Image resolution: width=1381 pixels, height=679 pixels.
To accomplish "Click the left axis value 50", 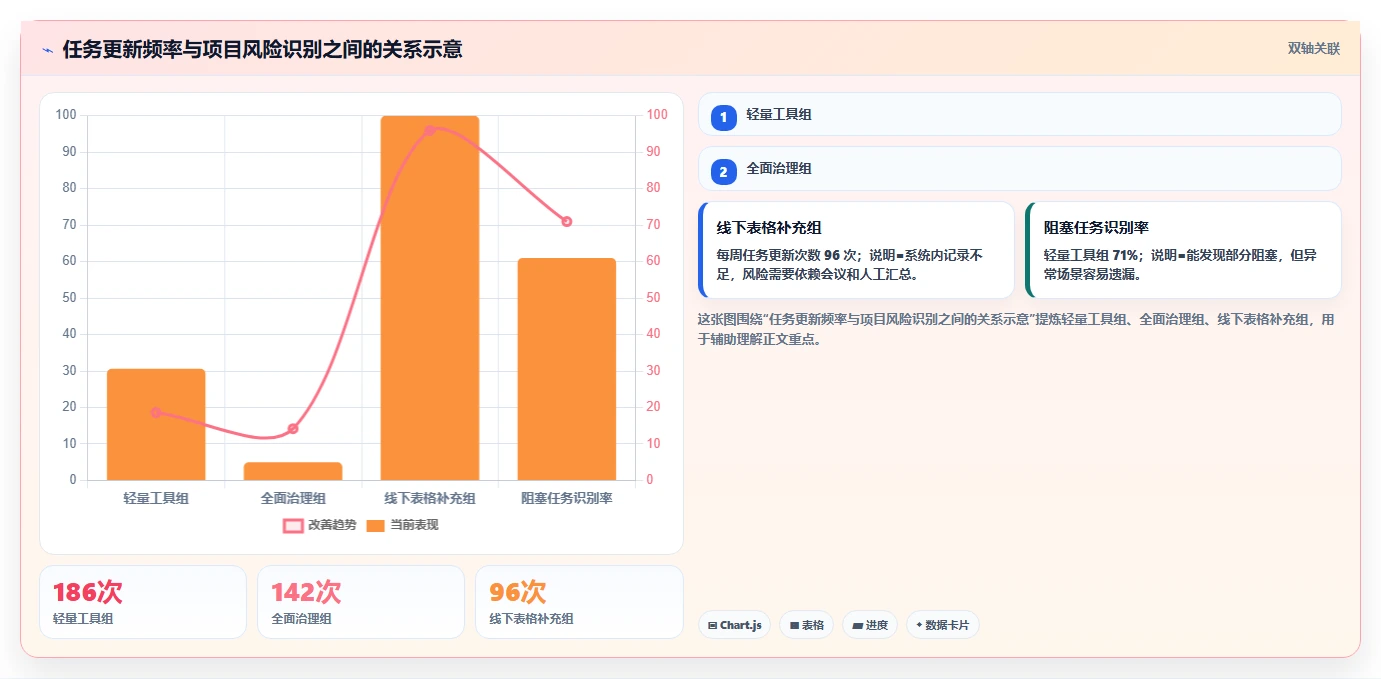I will click(x=70, y=298).
